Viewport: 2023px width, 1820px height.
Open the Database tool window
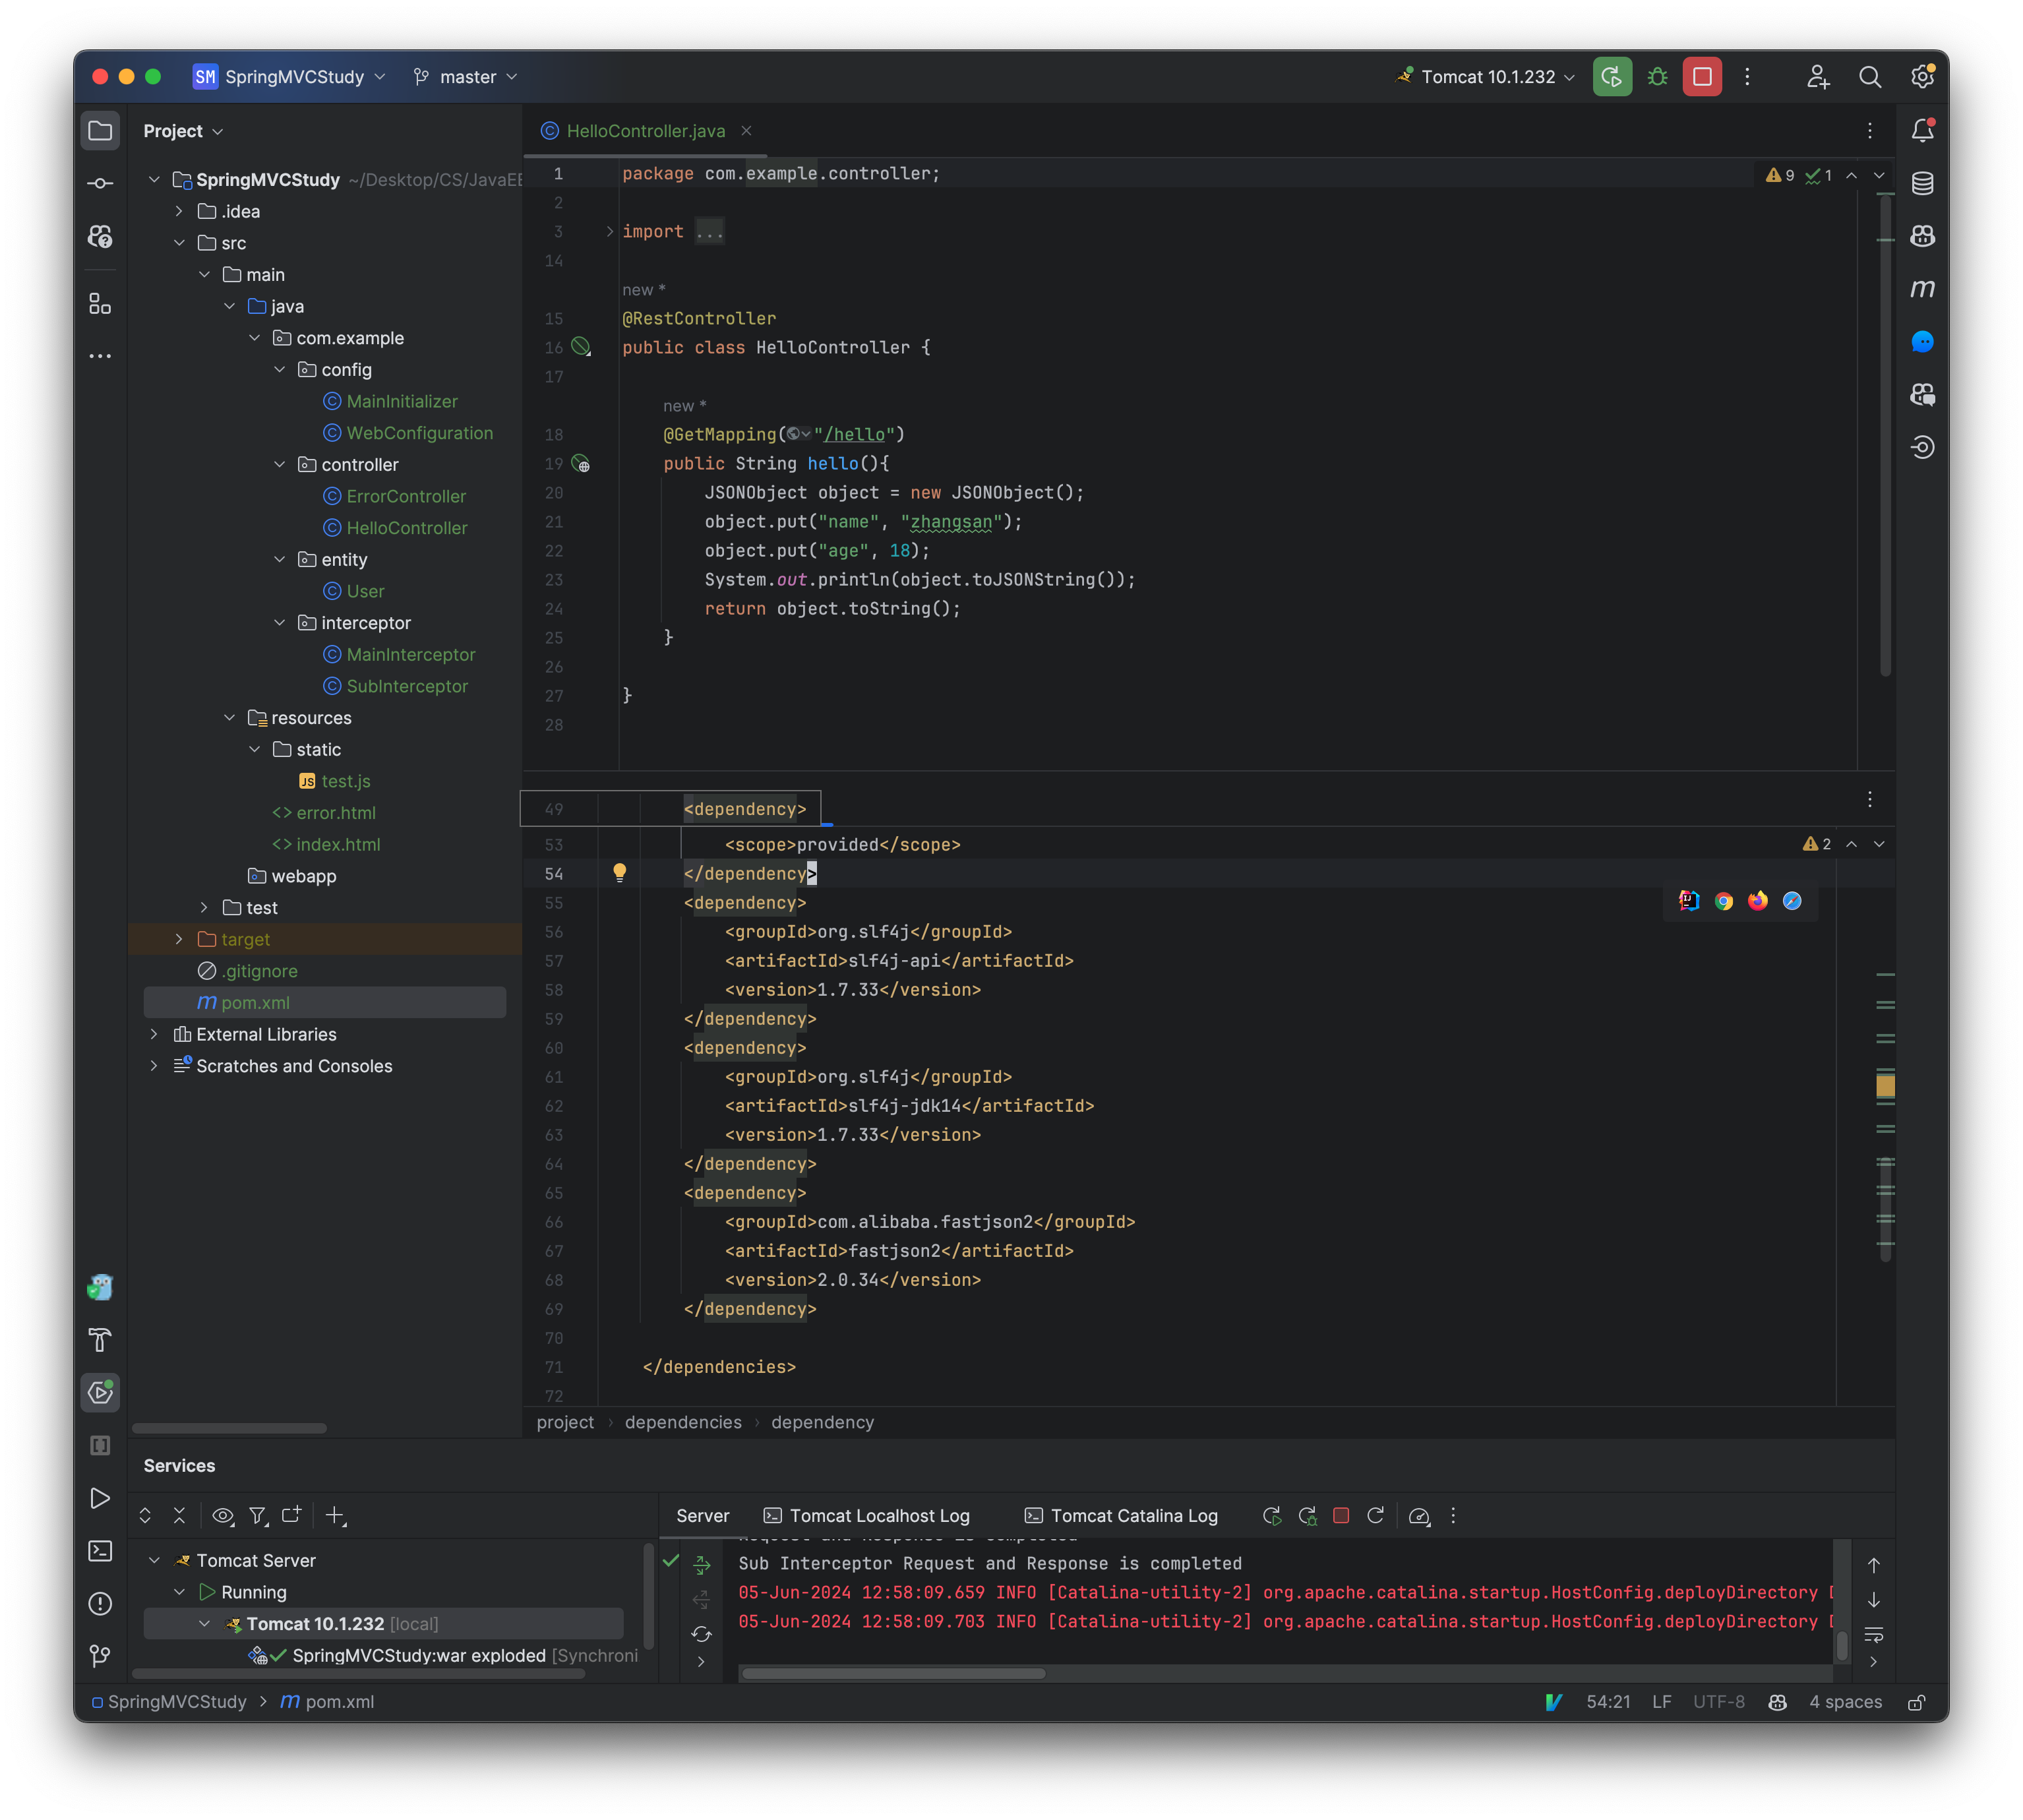[1924, 183]
